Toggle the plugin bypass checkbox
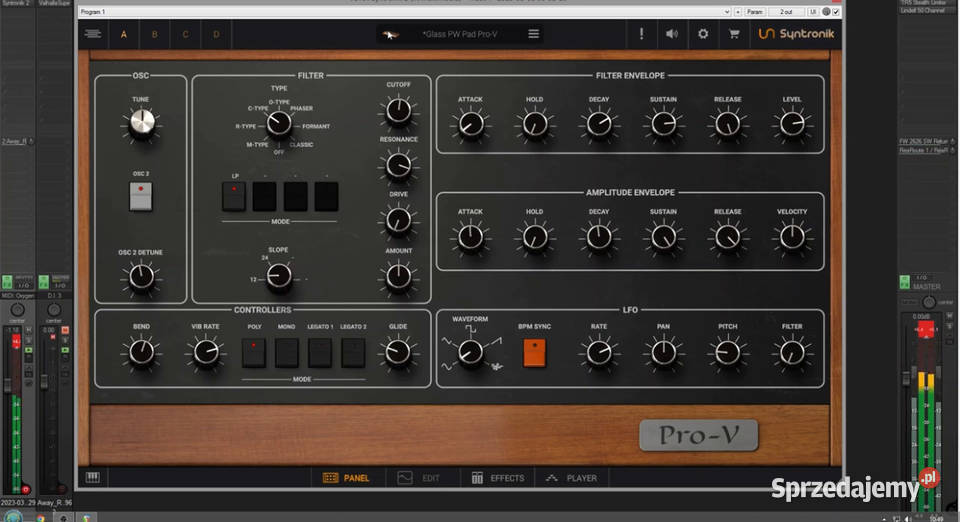960x522 pixels. click(x=836, y=12)
